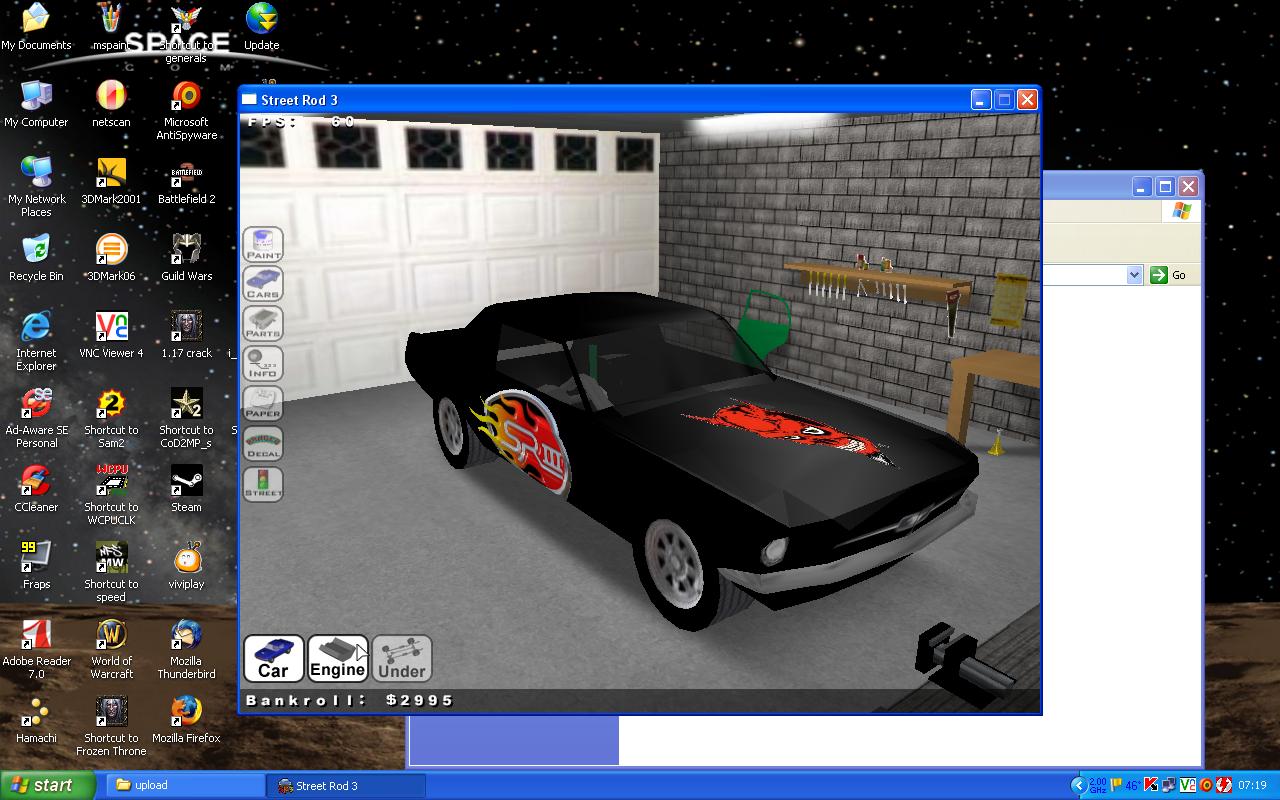1280x800 pixels.
Task: Expand hidden system tray icons
Action: click(1078, 785)
